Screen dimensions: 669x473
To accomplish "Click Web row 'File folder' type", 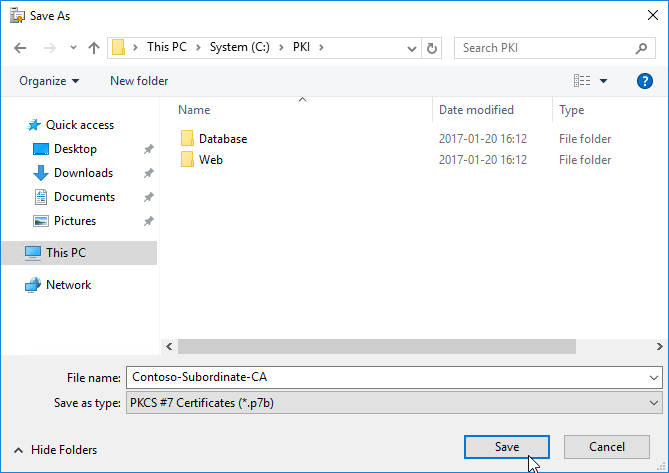I will pyautogui.click(x=585, y=160).
